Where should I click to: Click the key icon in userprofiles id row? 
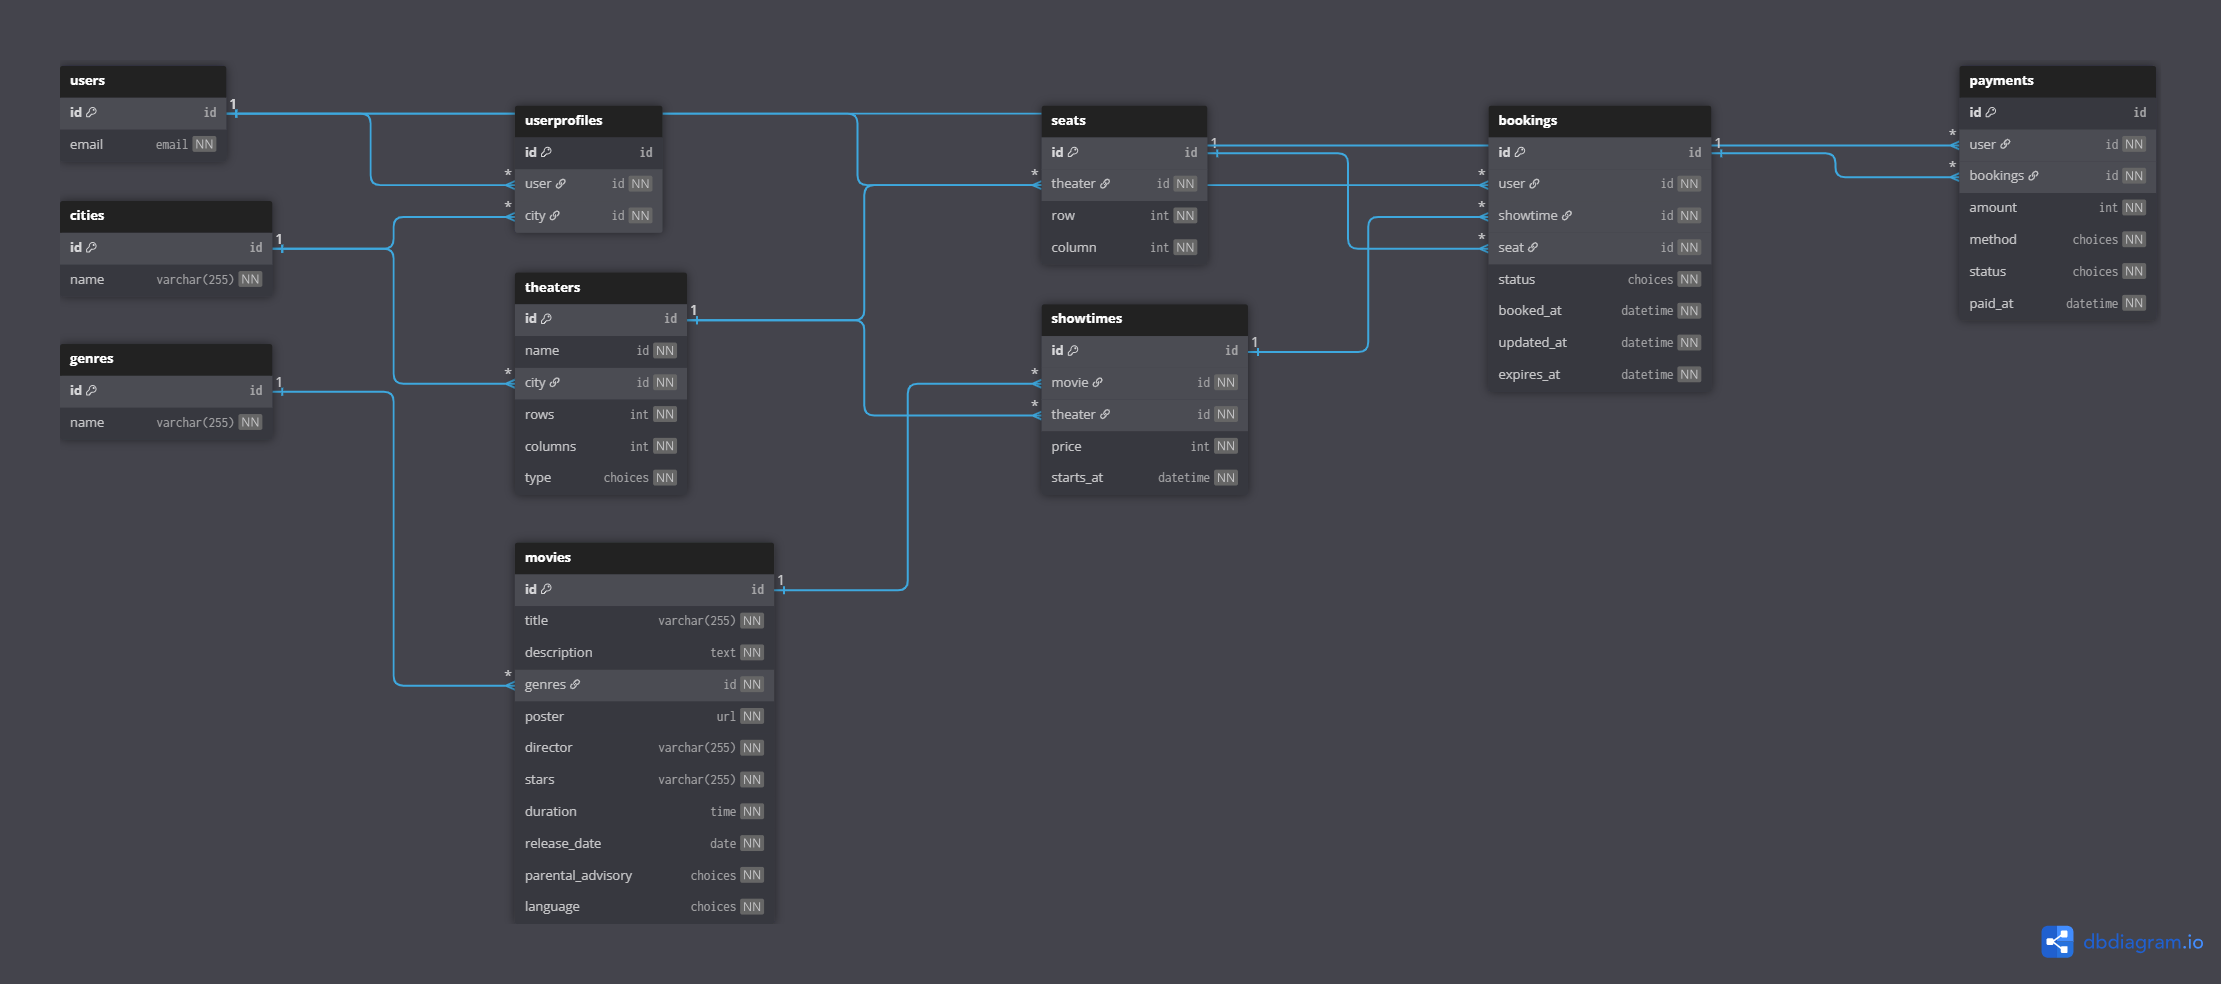546,153
